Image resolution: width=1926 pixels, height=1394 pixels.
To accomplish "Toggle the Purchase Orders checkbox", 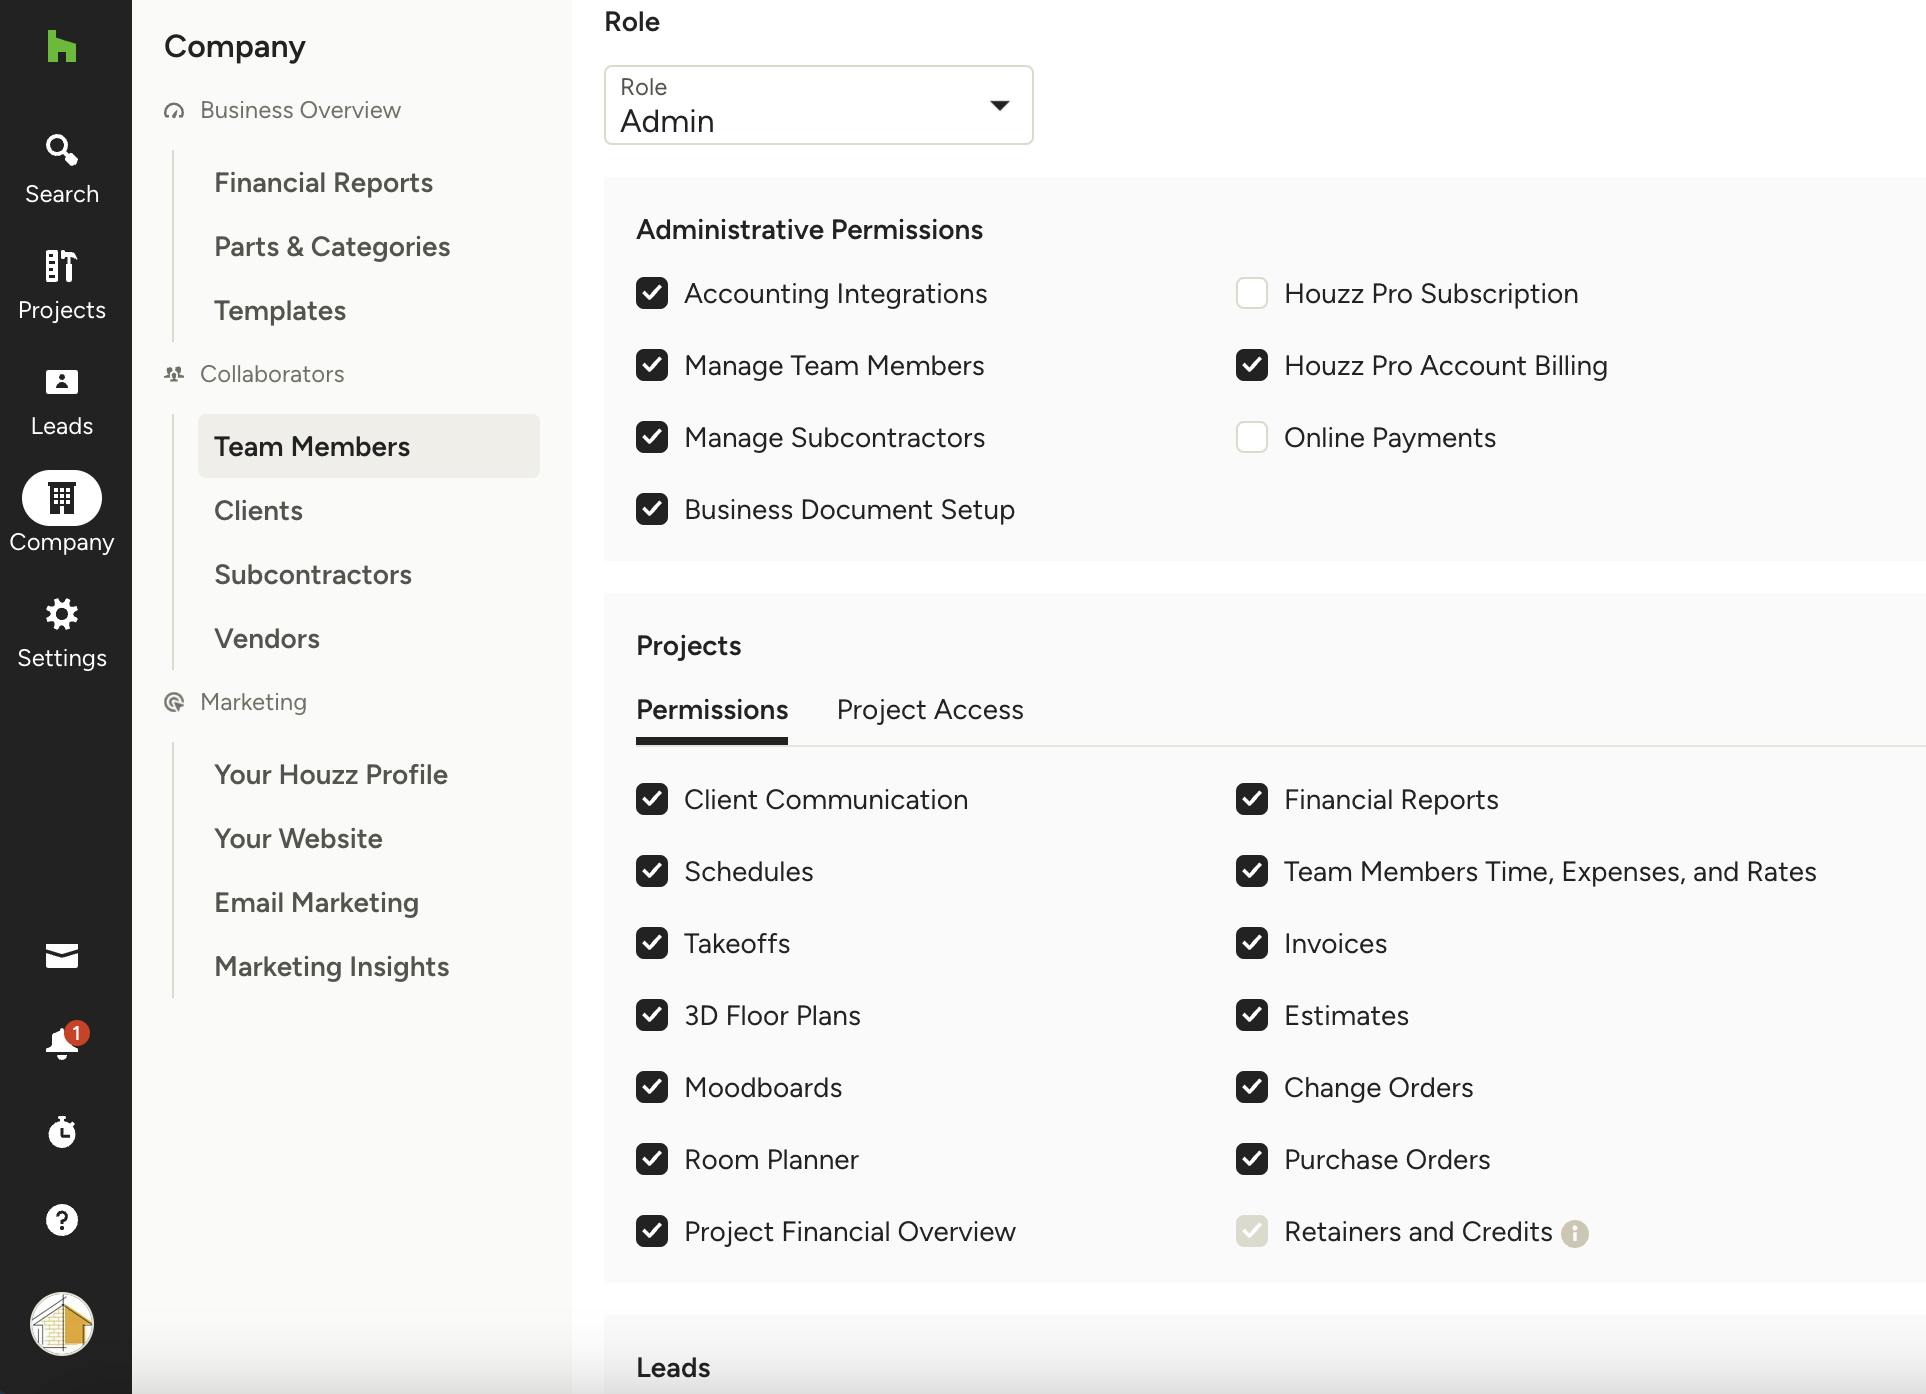I will [1252, 1159].
